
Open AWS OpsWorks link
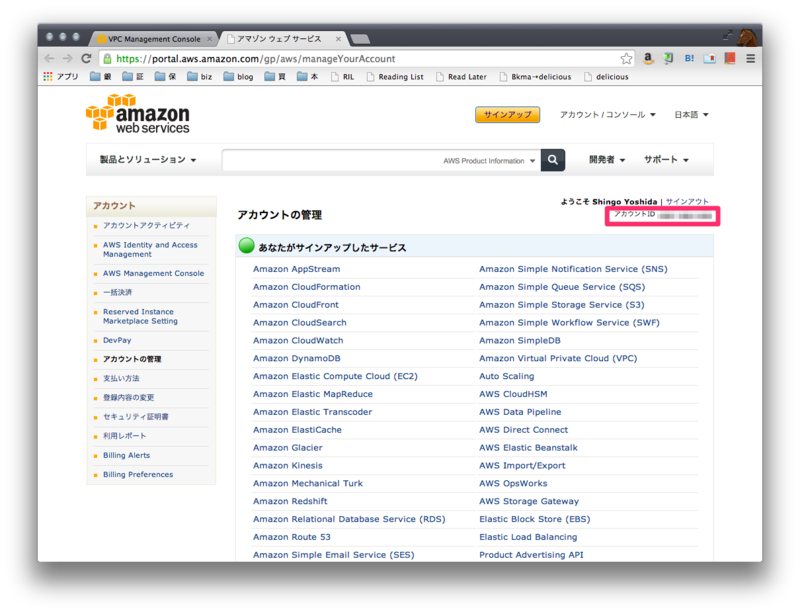(x=513, y=483)
